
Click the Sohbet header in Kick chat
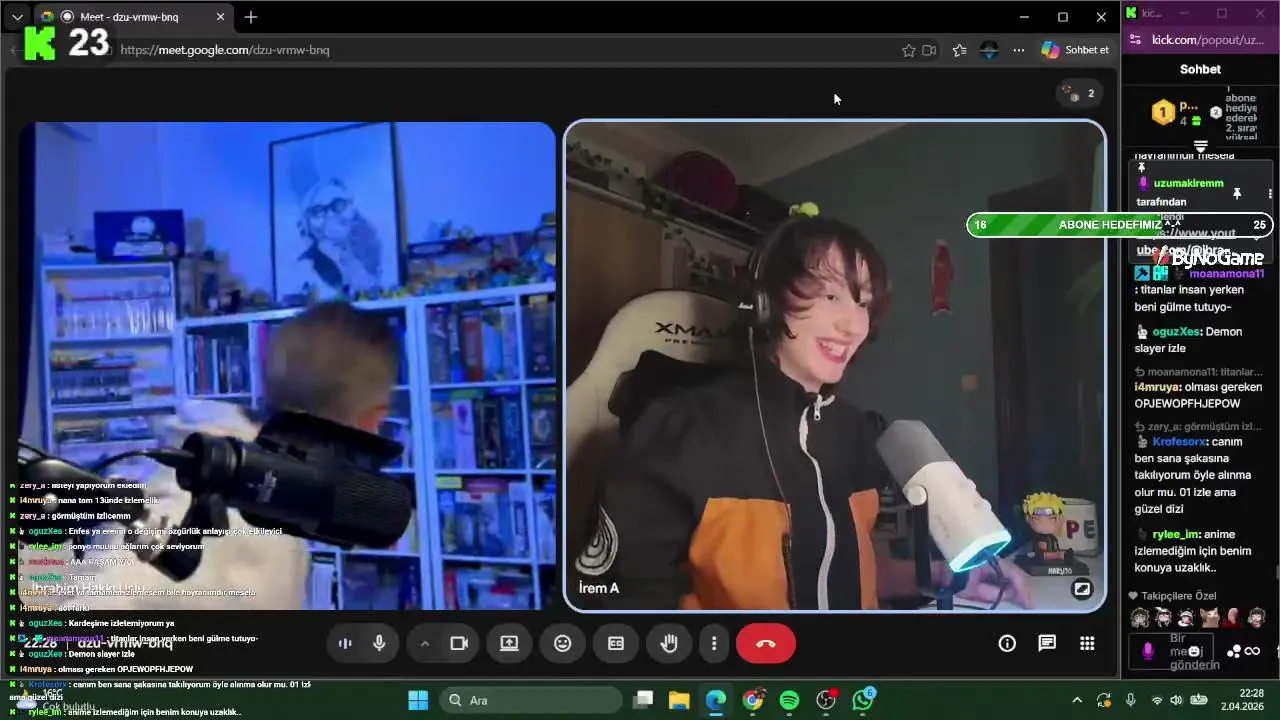[x=1200, y=69]
